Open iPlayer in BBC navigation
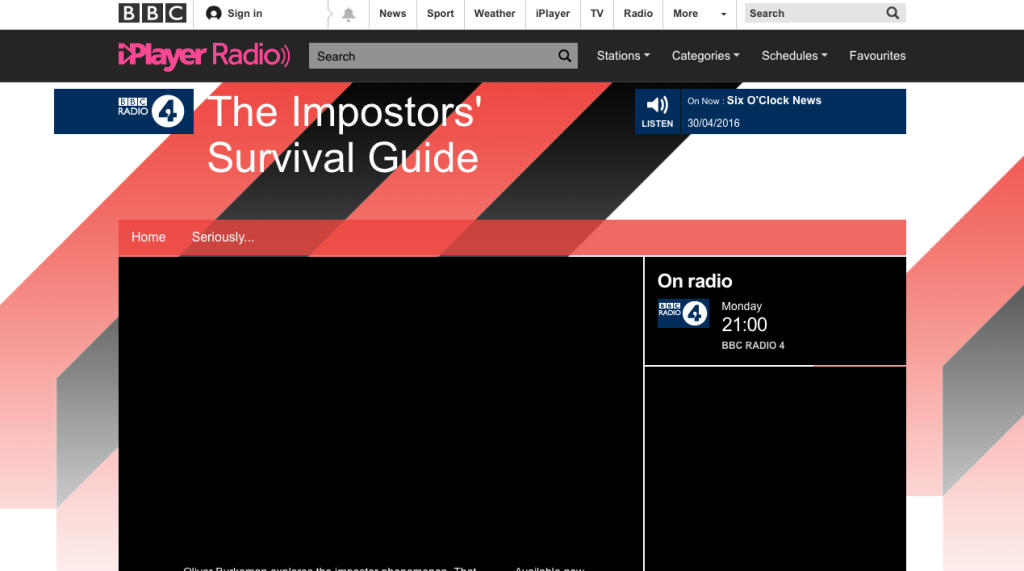The image size is (1024, 571). pyautogui.click(x=552, y=14)
